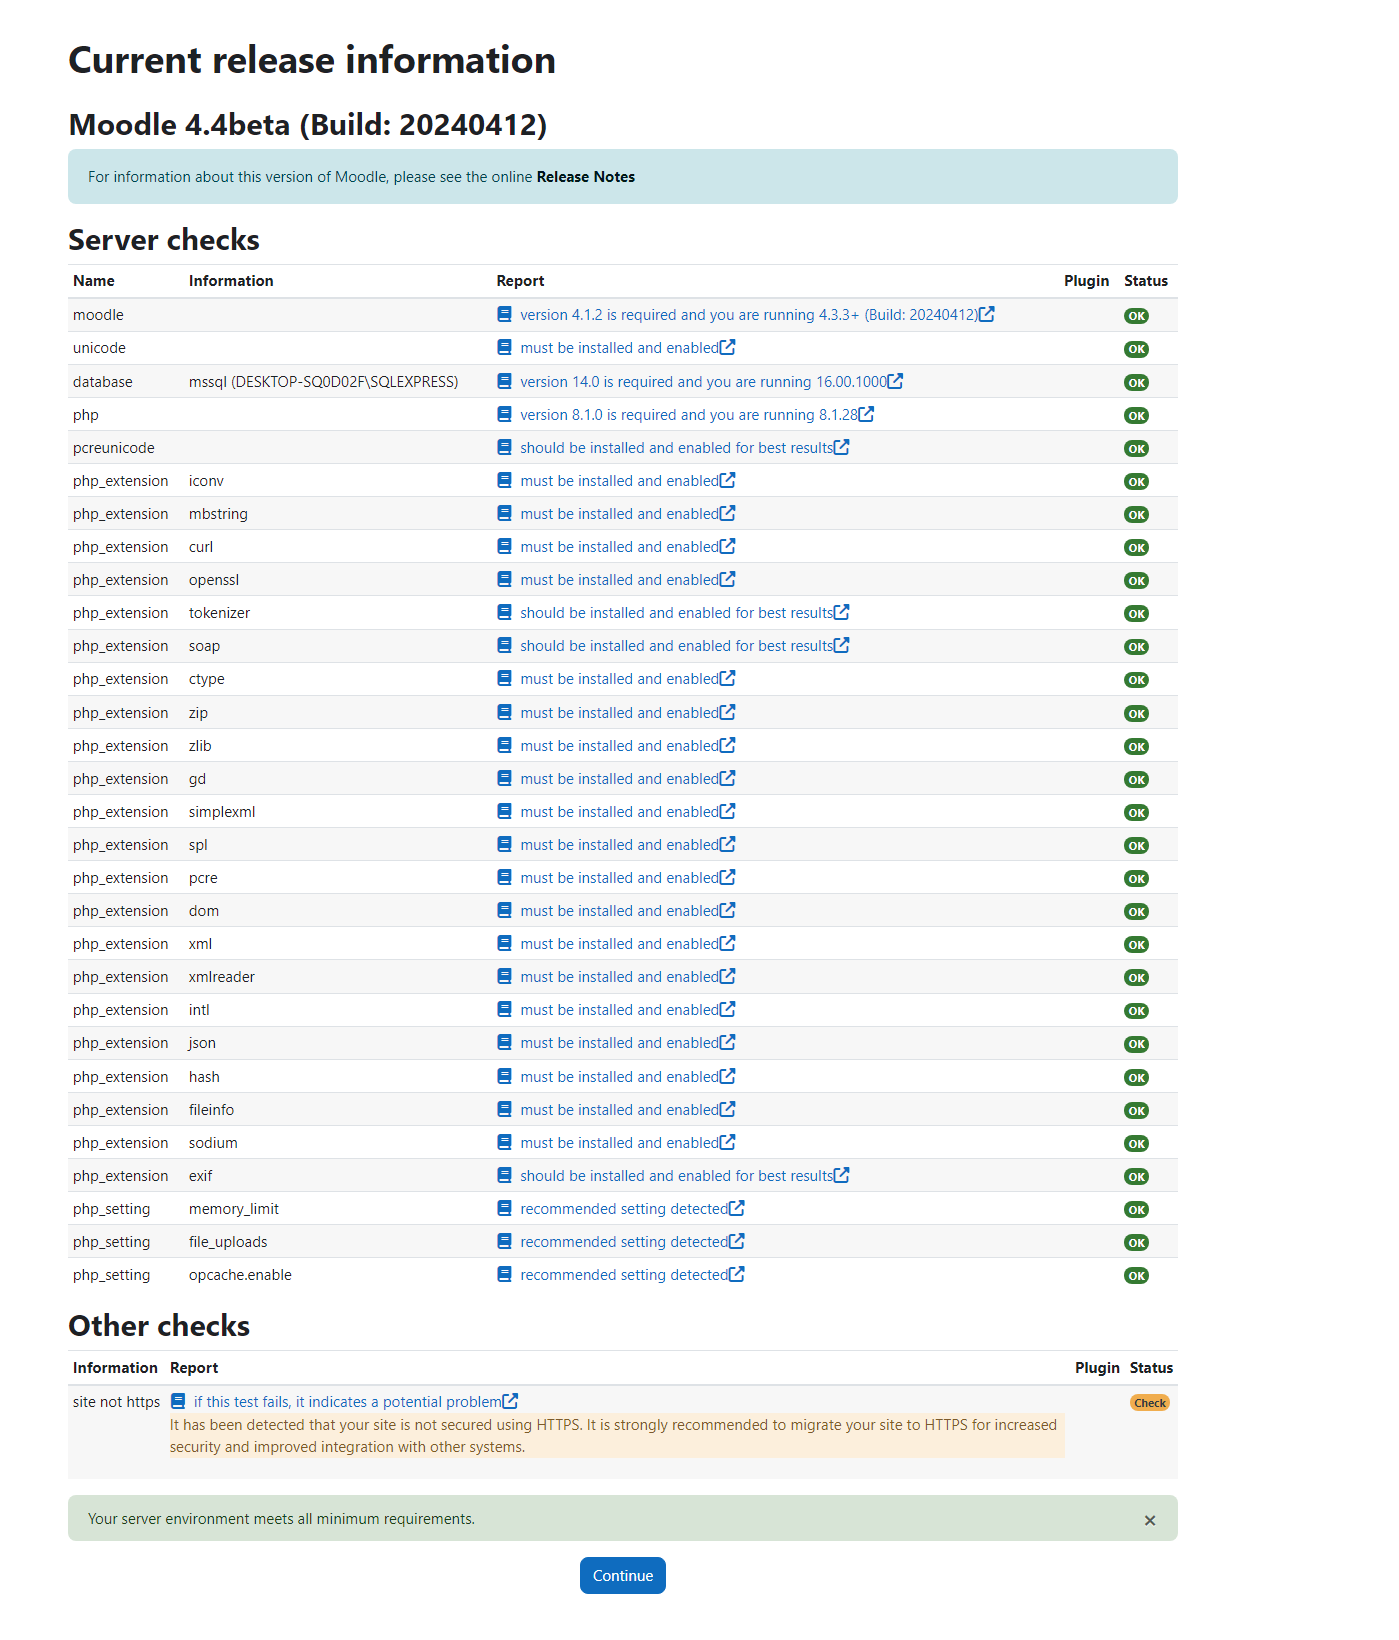Image resolution: width=1399 pixels, height=1640 pixels.
Task: Click the Plugin column header in Other checks
Action: point(1097,1368)
